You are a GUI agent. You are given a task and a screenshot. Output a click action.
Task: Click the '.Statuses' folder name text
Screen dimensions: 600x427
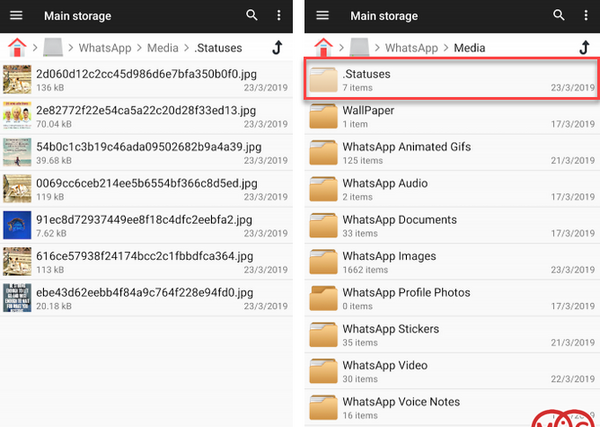[x=367, y=74]
